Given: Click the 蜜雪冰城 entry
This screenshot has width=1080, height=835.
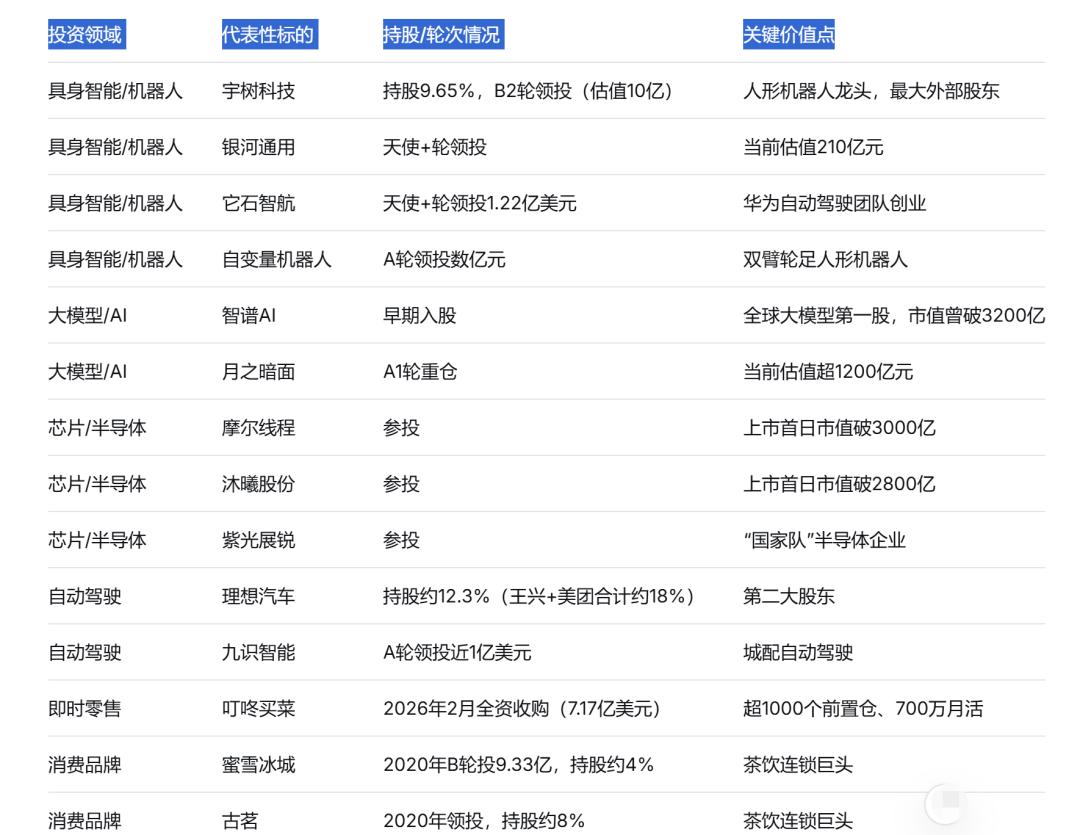Looking at the screenshot, I should 258,764.
